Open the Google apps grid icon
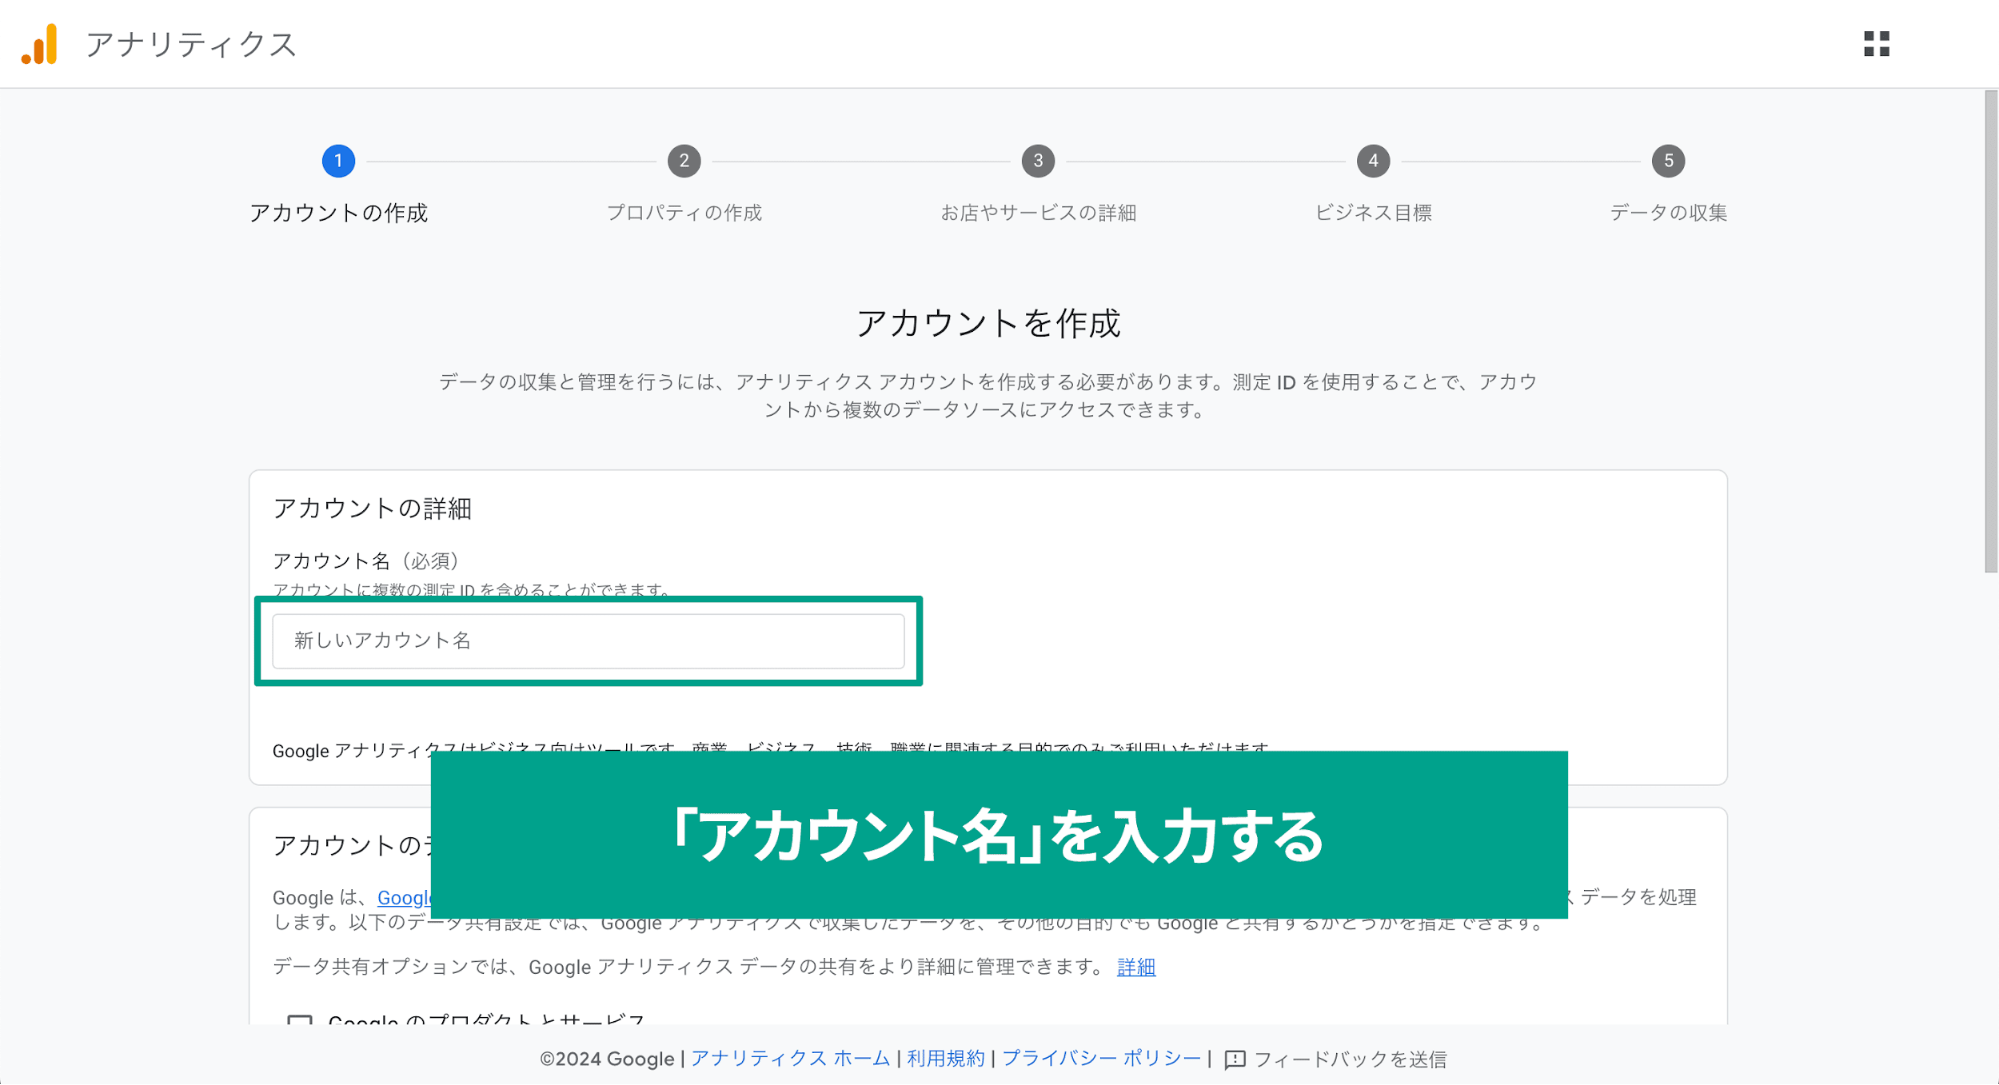The width and height of the screenshot is (1999, 1085). pos(1876,44)
